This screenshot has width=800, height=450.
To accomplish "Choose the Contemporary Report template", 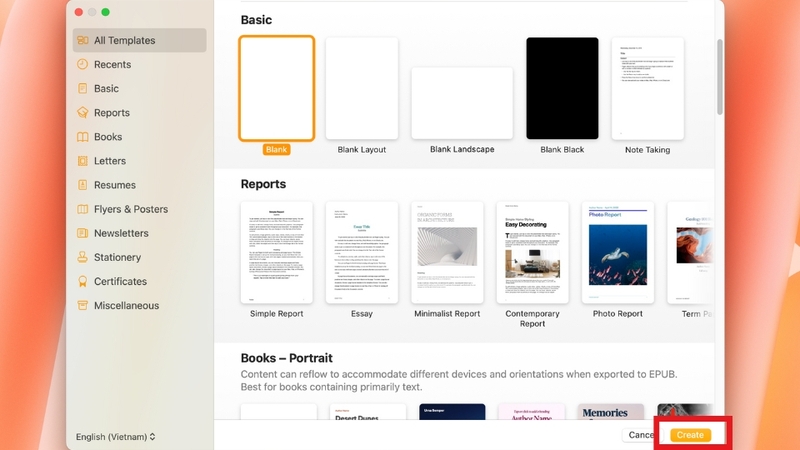I will pos(532,253).
